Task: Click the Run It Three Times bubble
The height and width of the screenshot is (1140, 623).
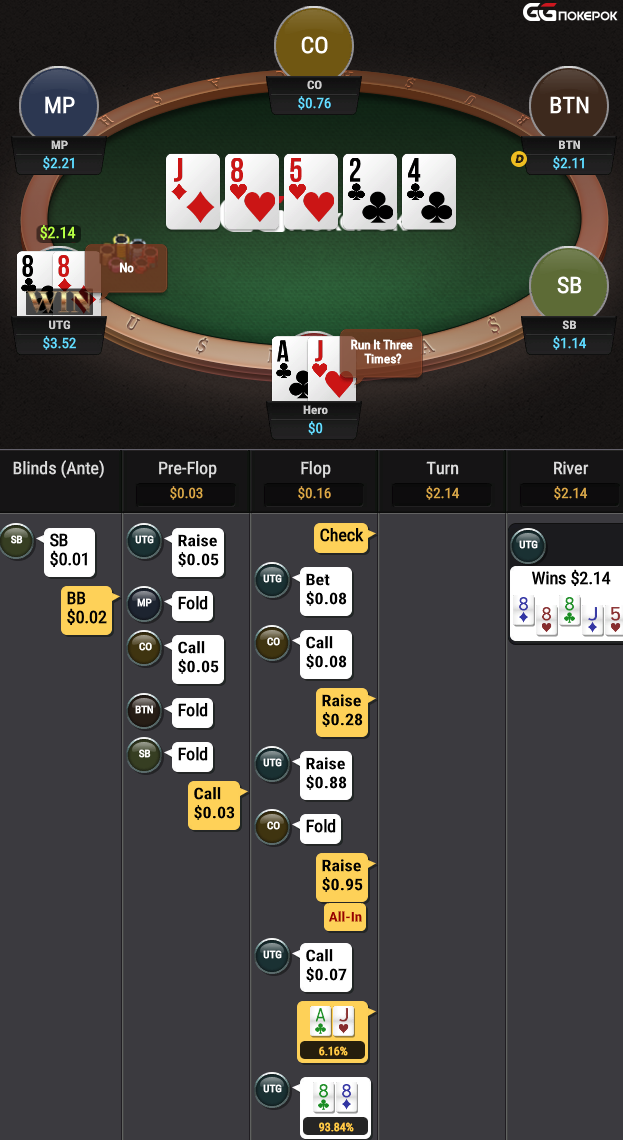Action: [381, 353]
